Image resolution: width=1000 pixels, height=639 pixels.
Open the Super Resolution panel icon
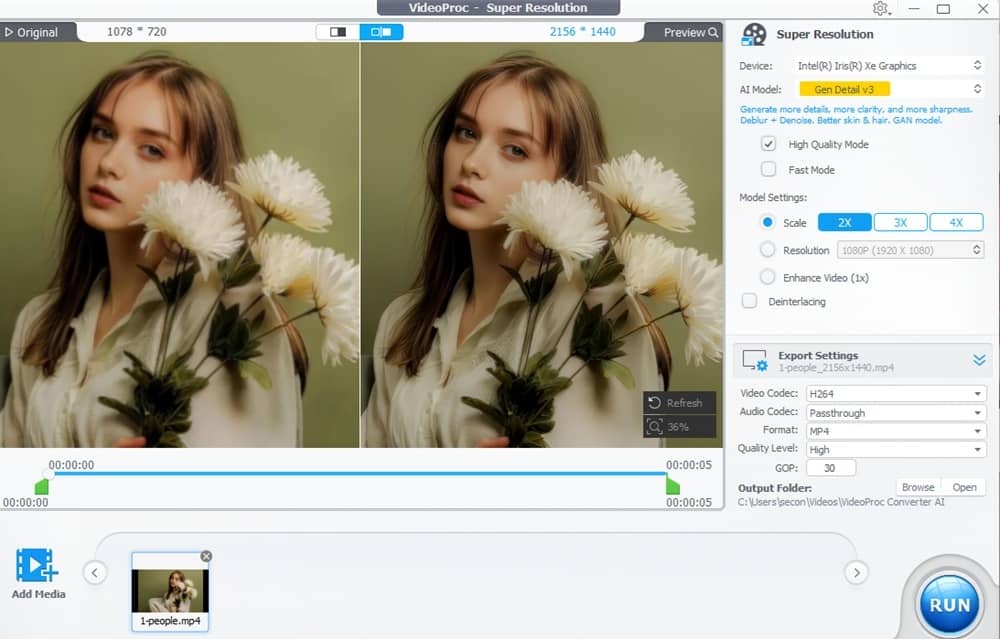pyautogui.click(x=754, y=34)
